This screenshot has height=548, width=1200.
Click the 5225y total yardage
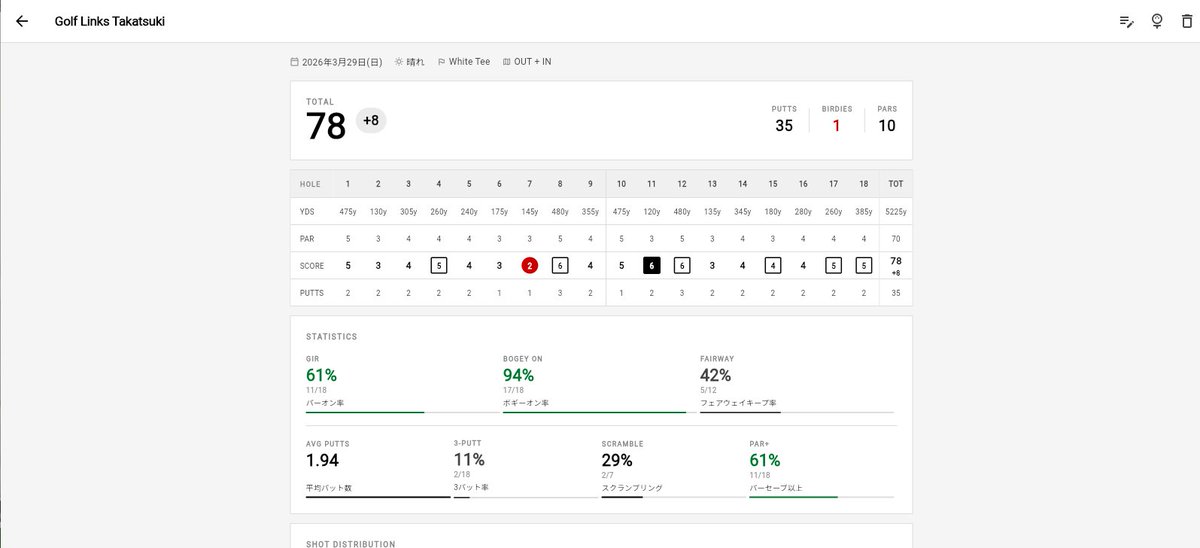coord(896,212)
